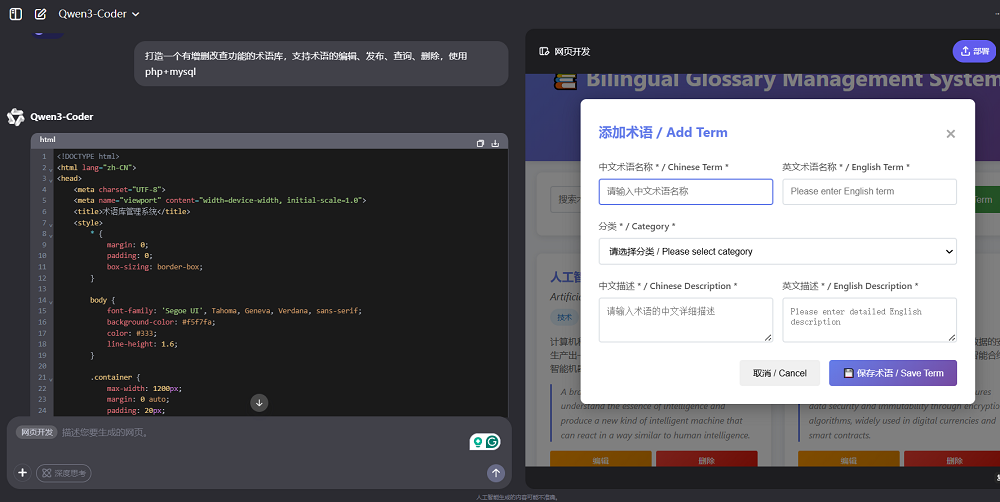Open the Qwen3-Coder model dropdown
This screenshot has height=502, width=1000.
tap(99, 14)
